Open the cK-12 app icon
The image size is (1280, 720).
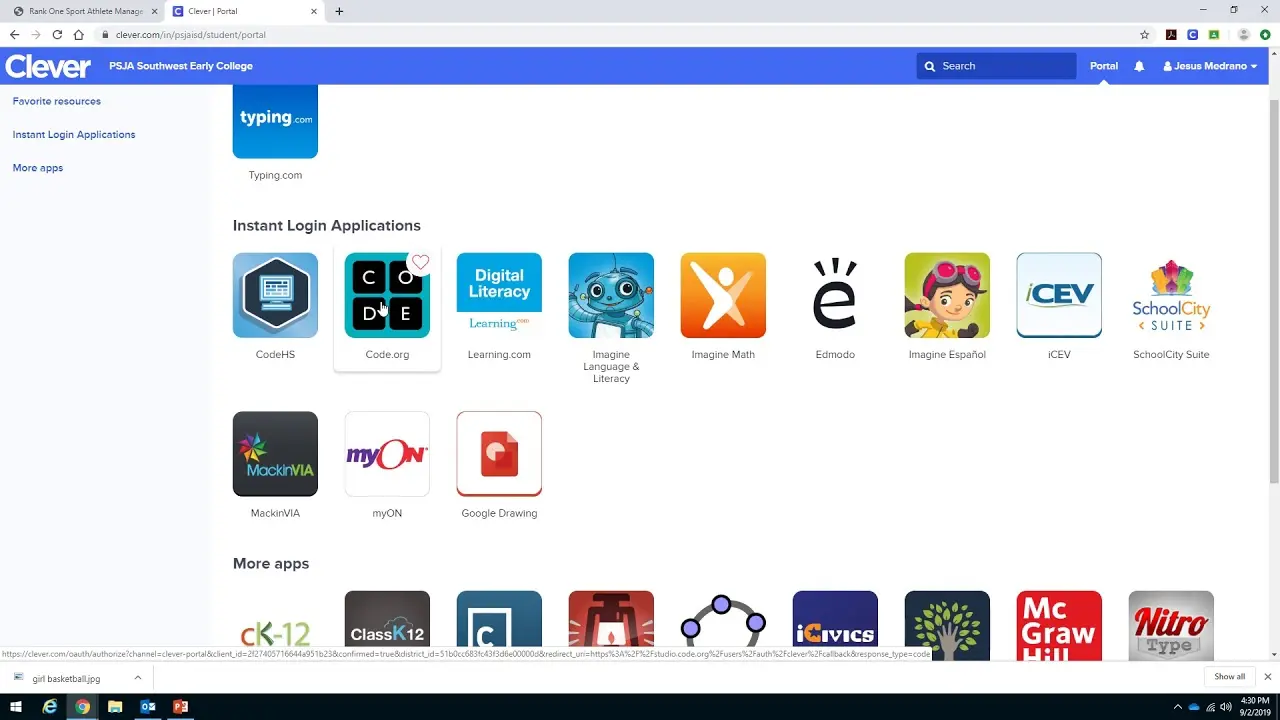pyautogui.click(x=275, y=625)
